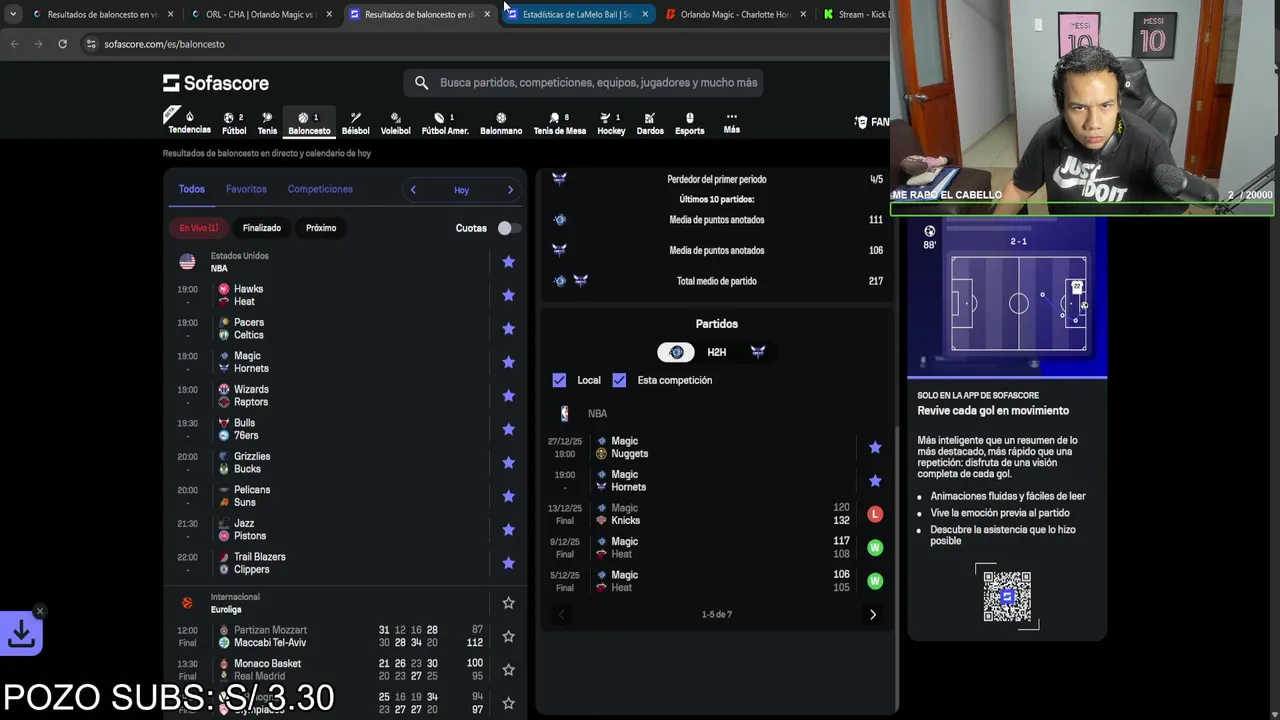Toggle star for Pelicans vs Suns
This screenshot has width=1280, height=720.
(508, 496)
